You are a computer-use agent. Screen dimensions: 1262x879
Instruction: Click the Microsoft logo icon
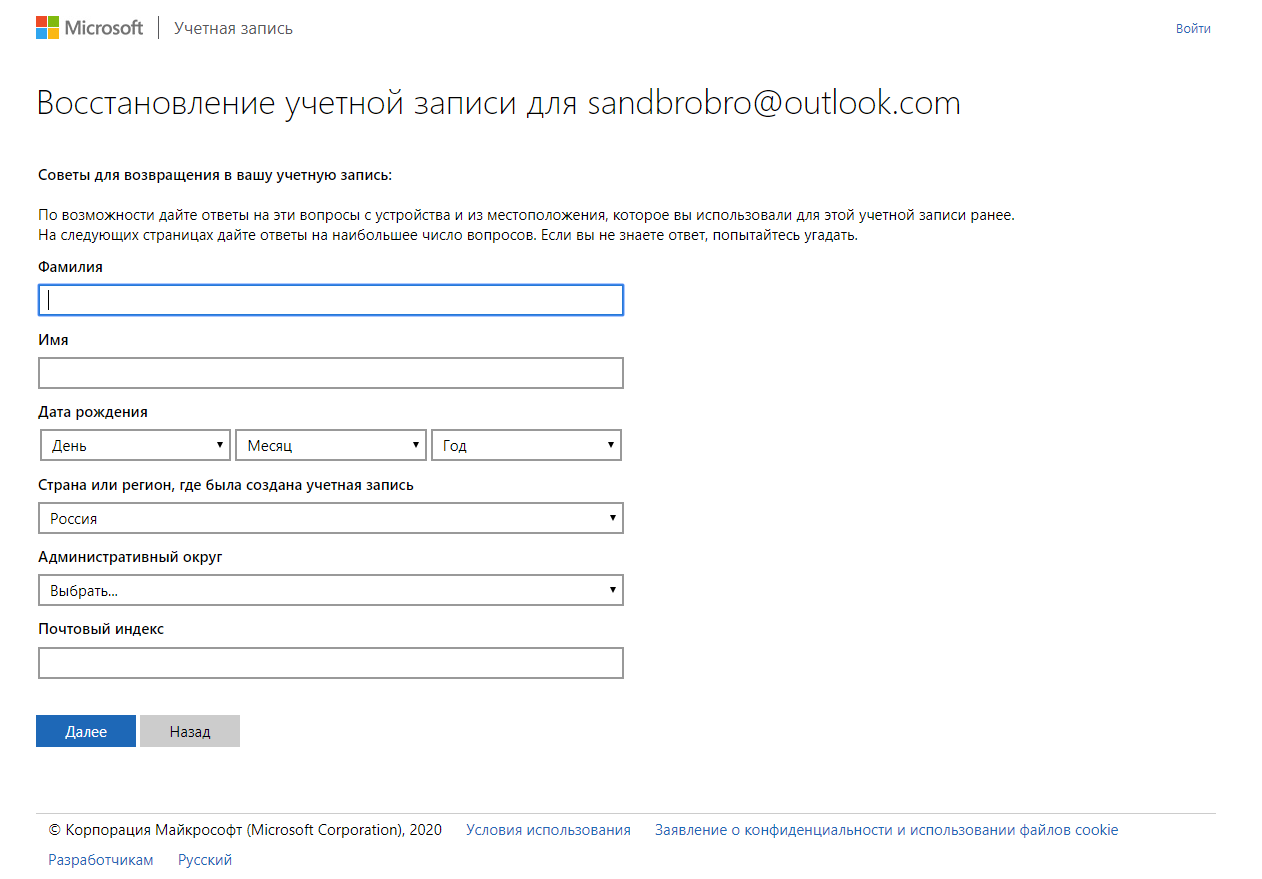point(47,28)
